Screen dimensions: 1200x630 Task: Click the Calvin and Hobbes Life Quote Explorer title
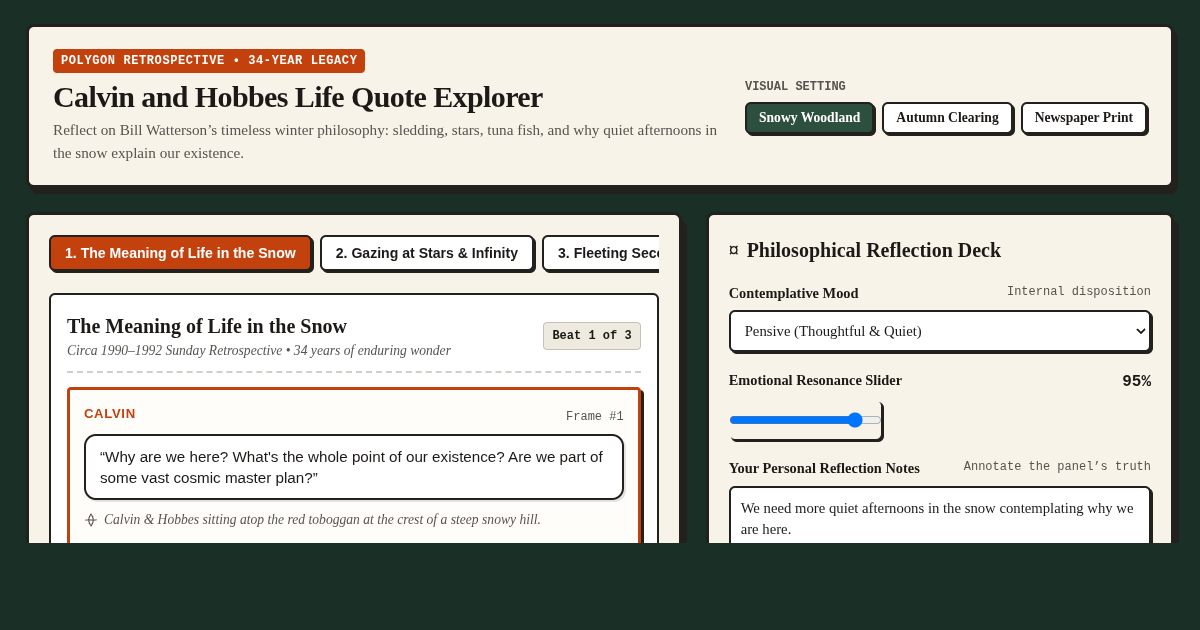click(298, 97)
